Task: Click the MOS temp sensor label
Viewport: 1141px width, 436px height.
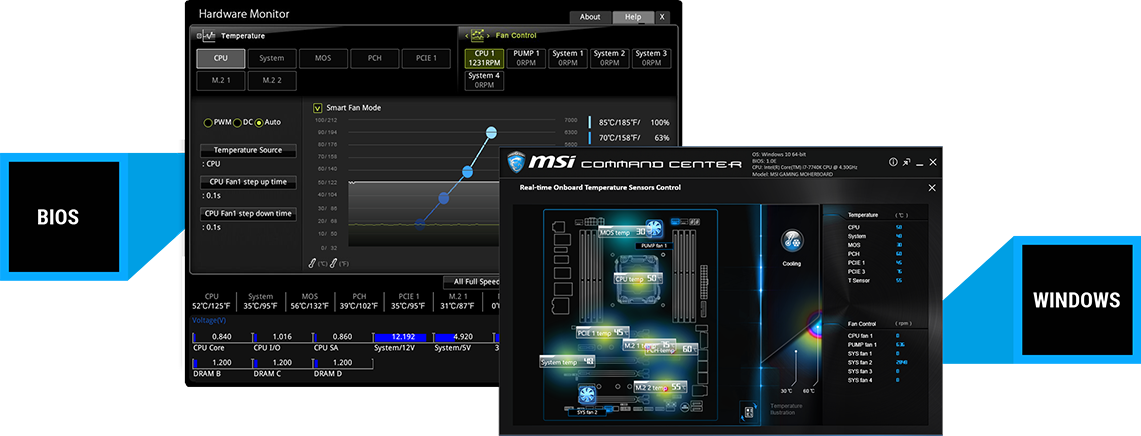Action: (x=623, y=232)
